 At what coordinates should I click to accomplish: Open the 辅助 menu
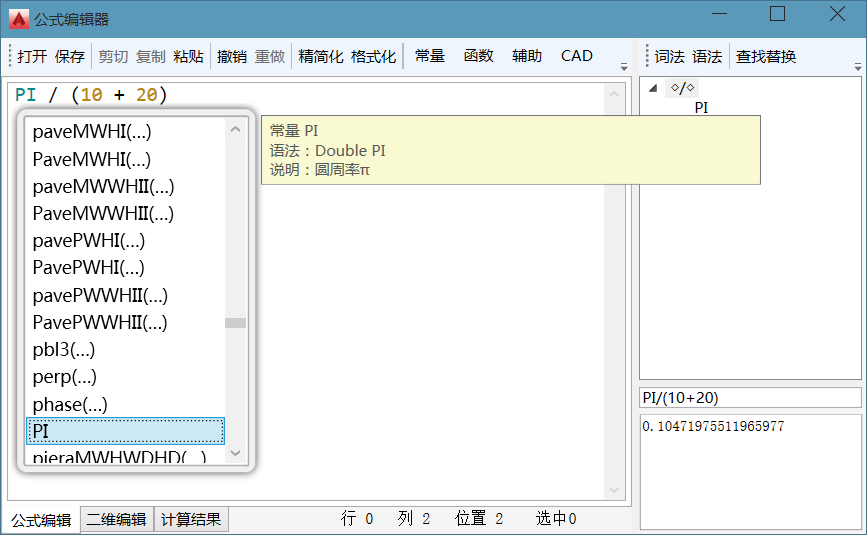click(x=527, y=56)
